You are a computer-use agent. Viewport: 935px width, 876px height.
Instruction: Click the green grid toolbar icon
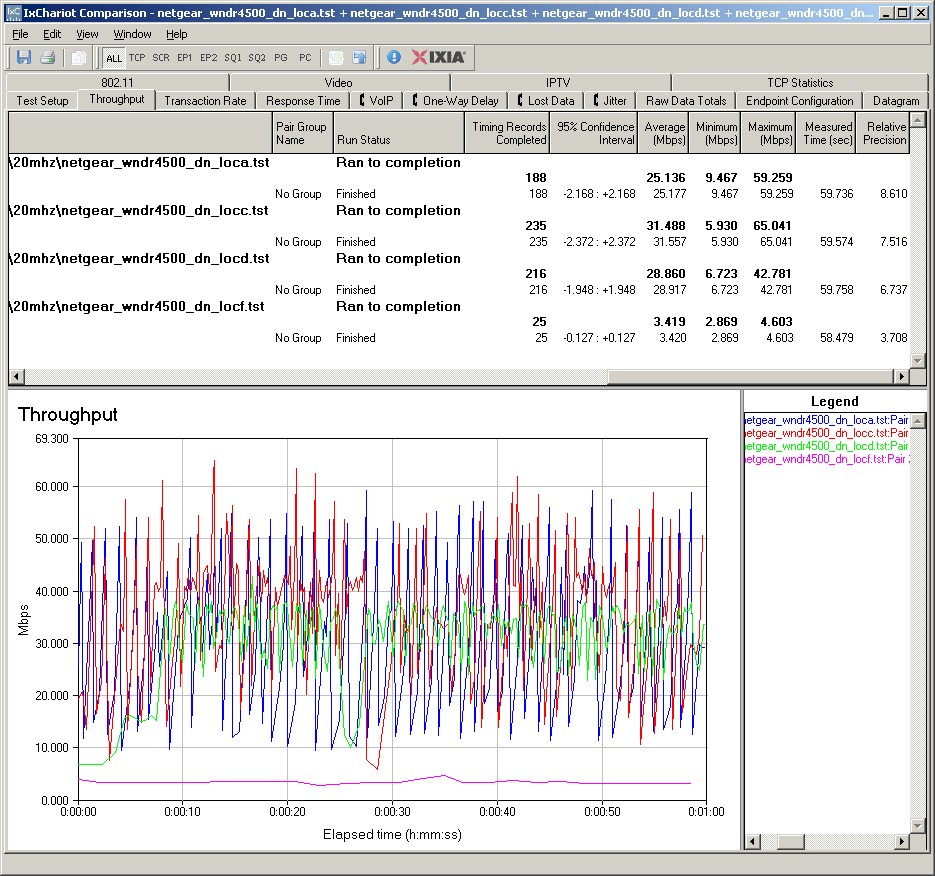[x=336, y=57]
